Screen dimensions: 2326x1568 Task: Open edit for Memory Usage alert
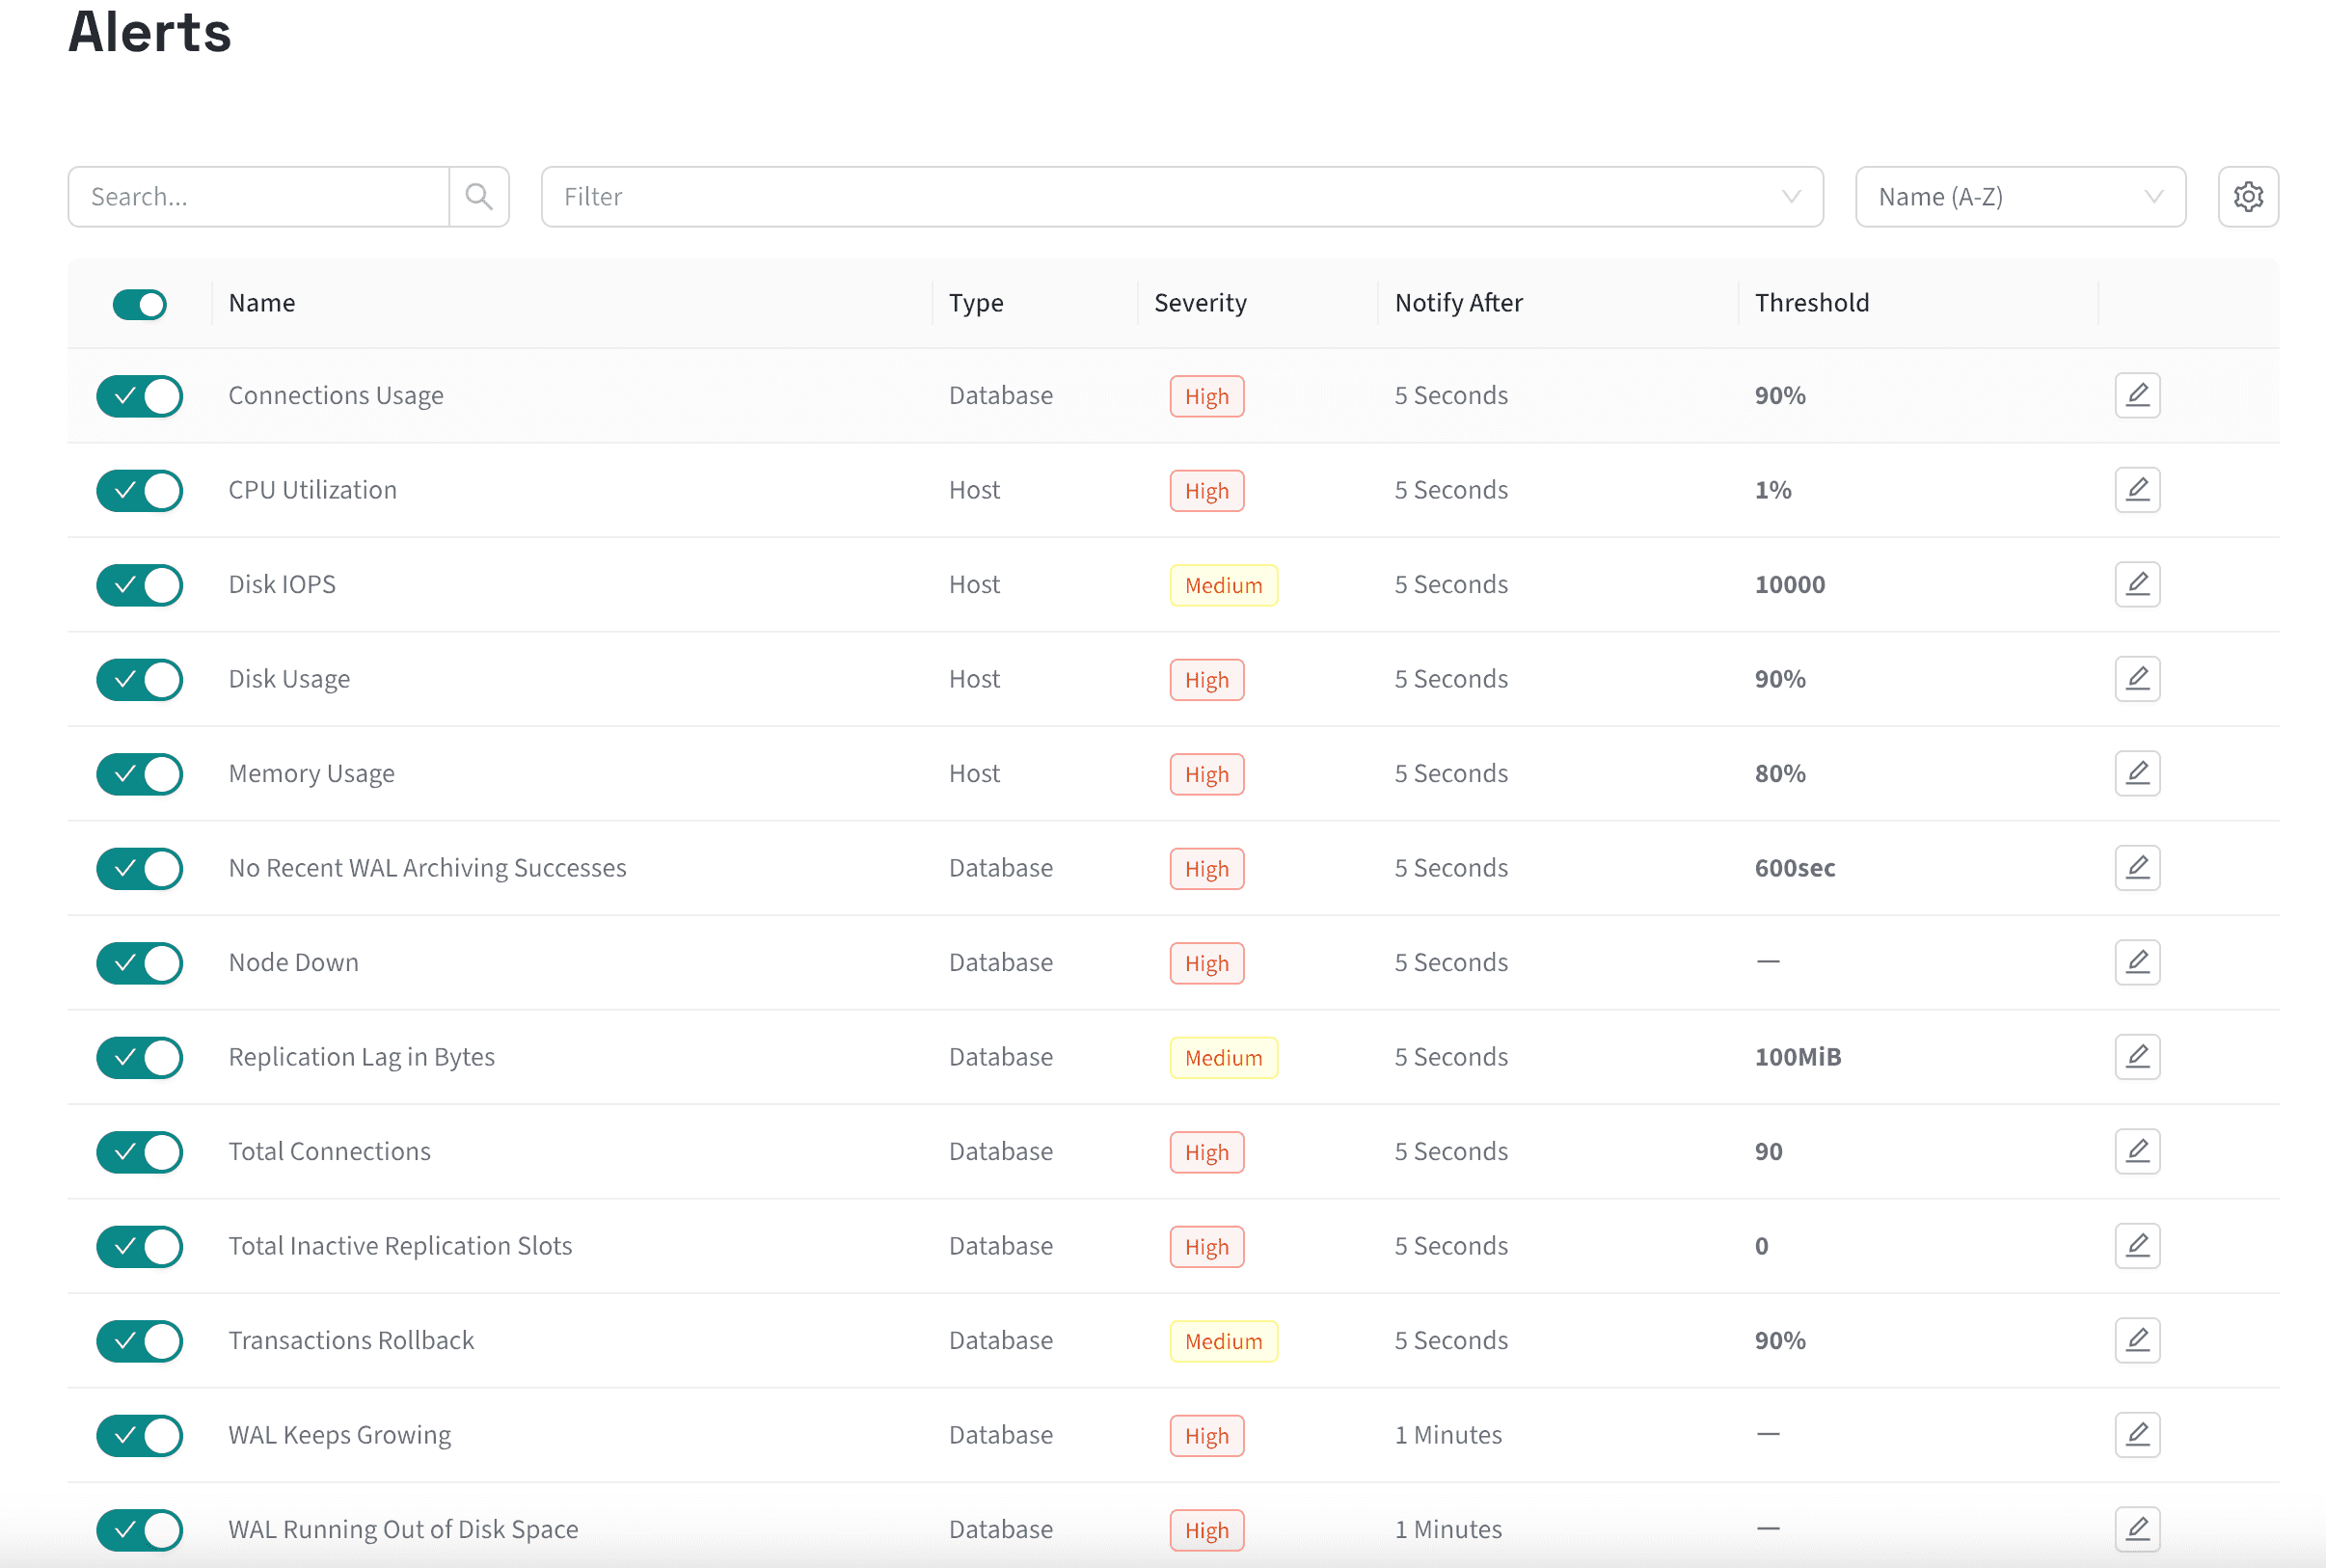2137,773
